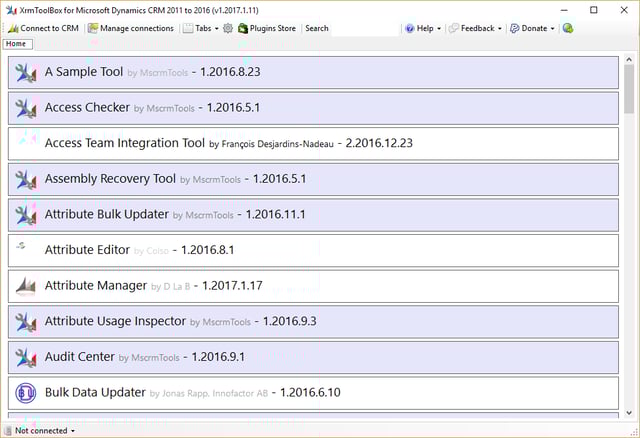Screen dimensions: 640x438
Task: Click the Access Checker tool icon
Action: click(26, 108)
